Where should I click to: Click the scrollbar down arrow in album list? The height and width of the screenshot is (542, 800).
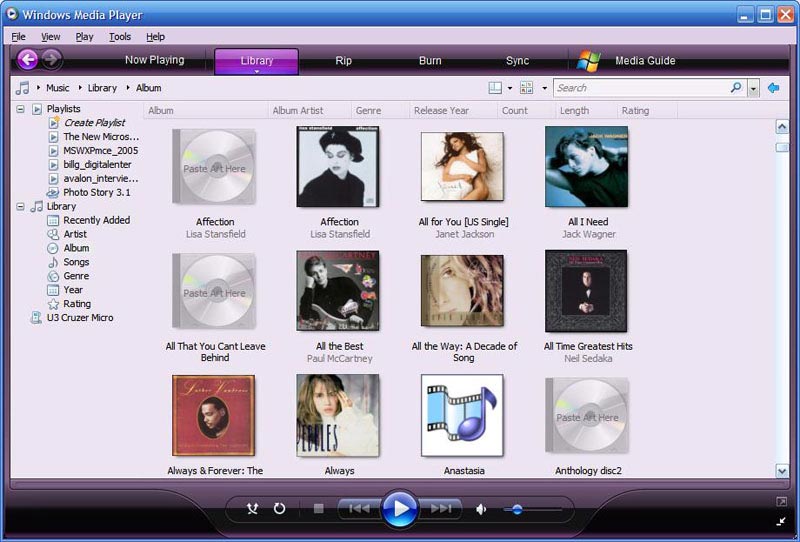click(x=782, y=471)
